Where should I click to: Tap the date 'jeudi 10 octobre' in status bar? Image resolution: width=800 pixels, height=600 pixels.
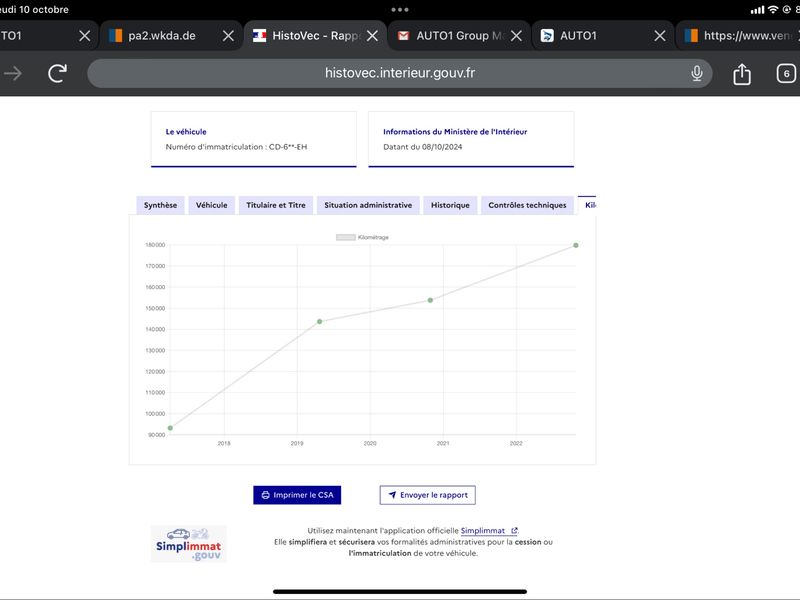click(34, 10)
